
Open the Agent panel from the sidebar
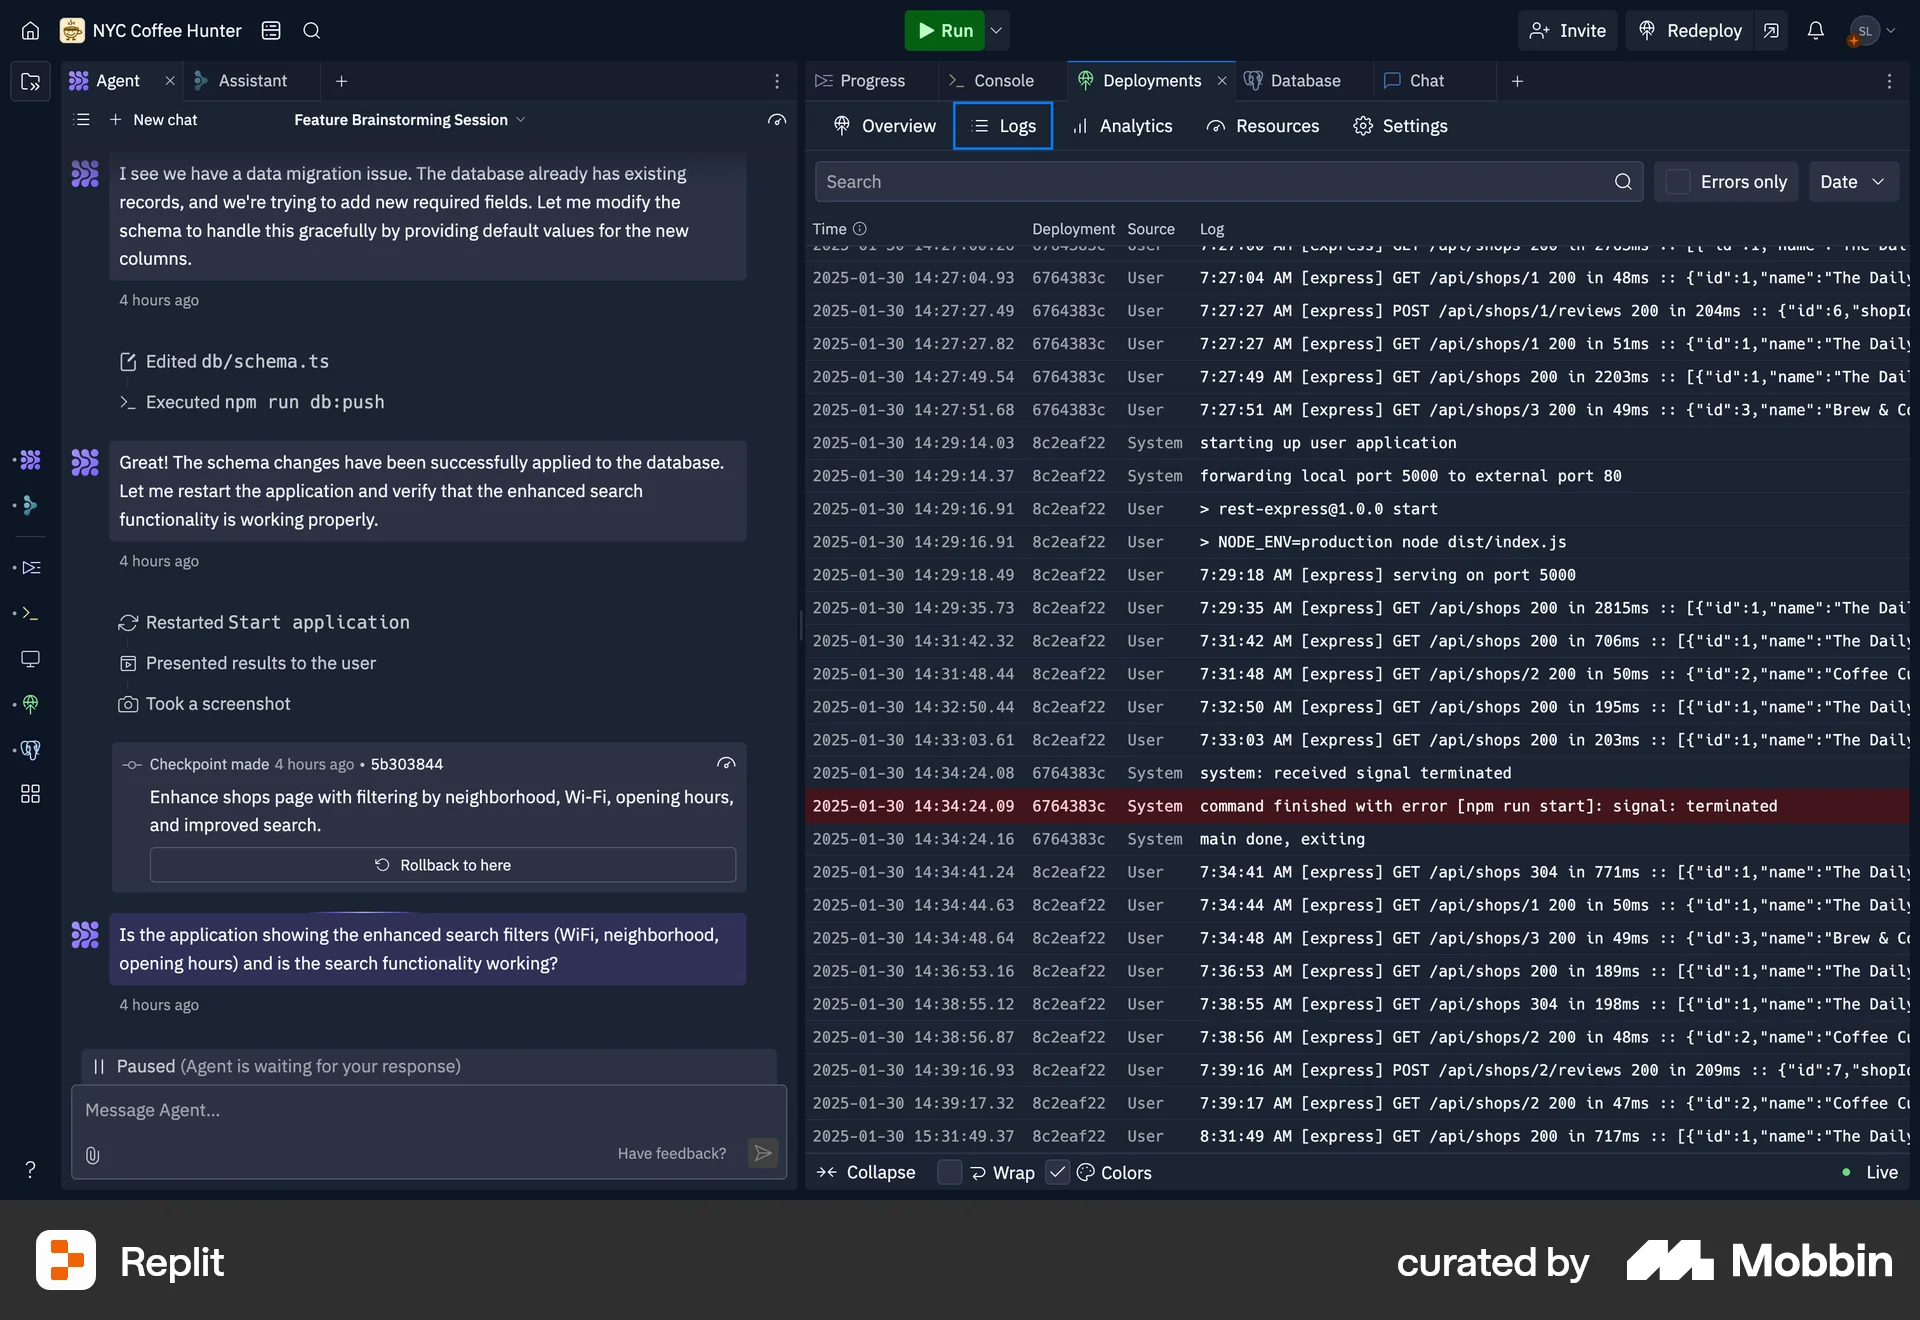point(30,460)
